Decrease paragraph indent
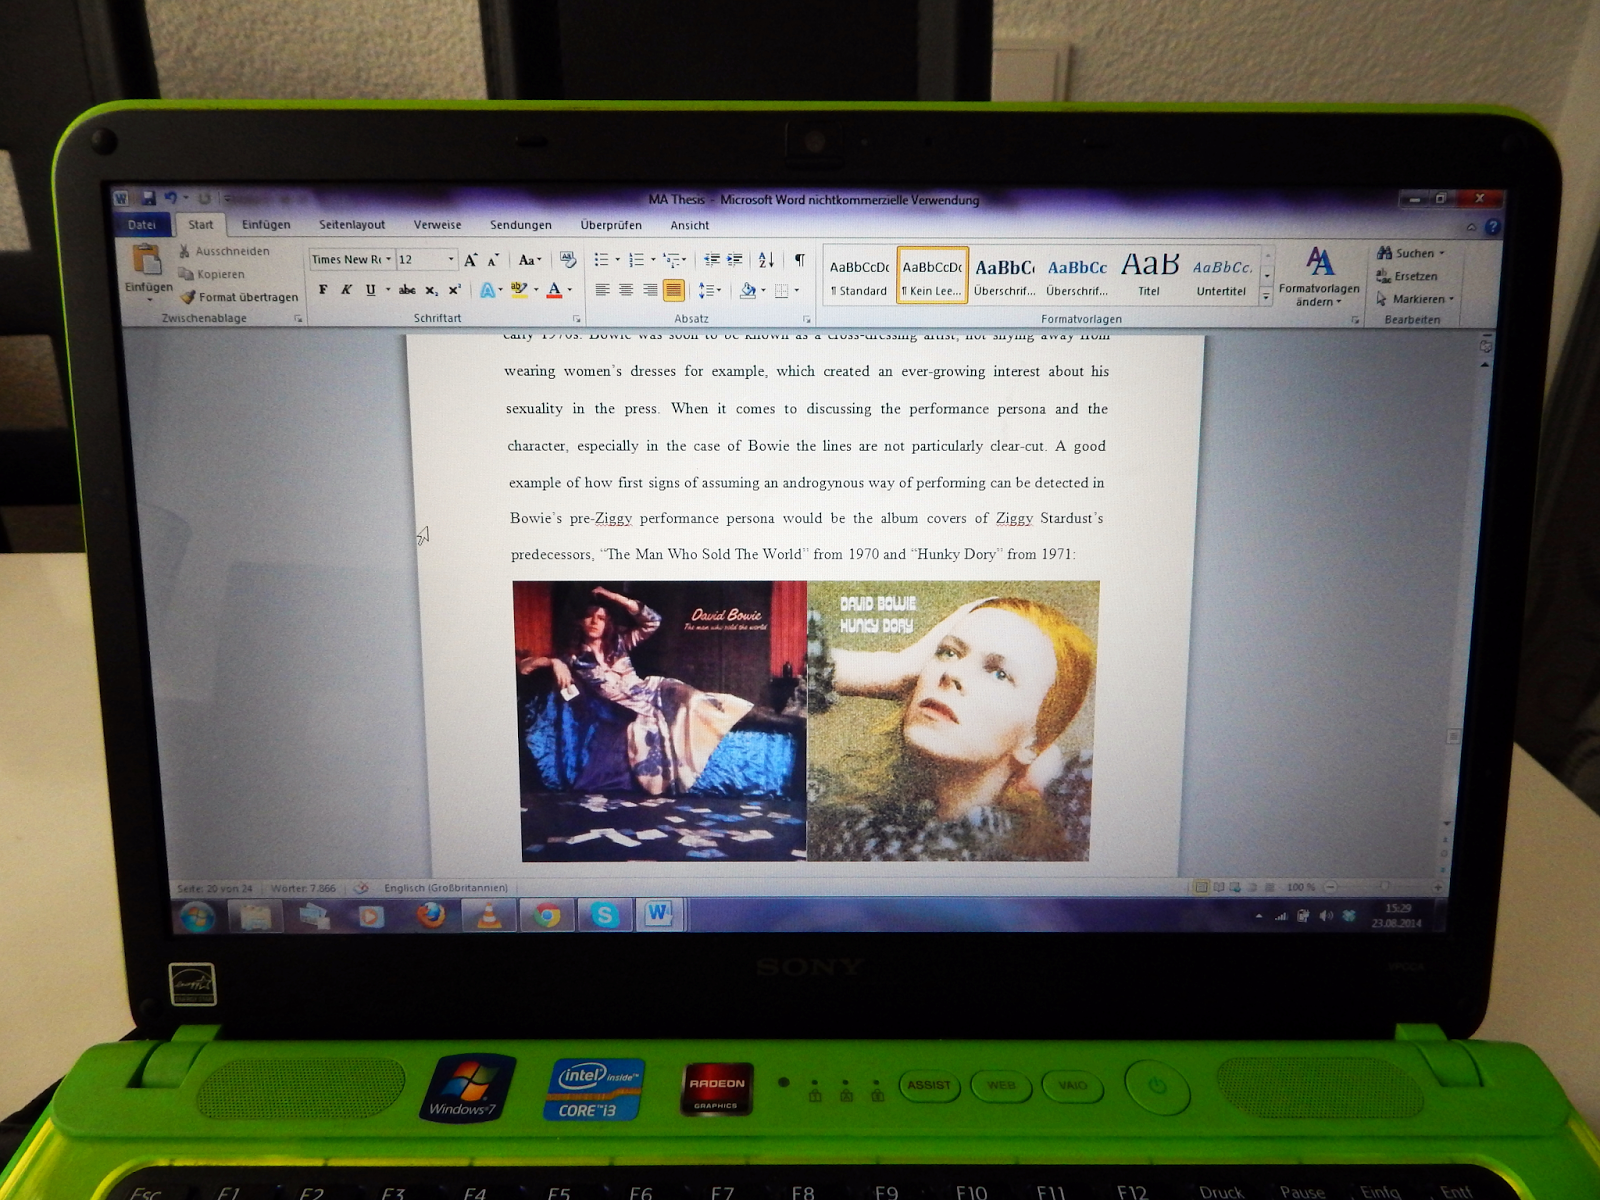 (x=712, y=260)
